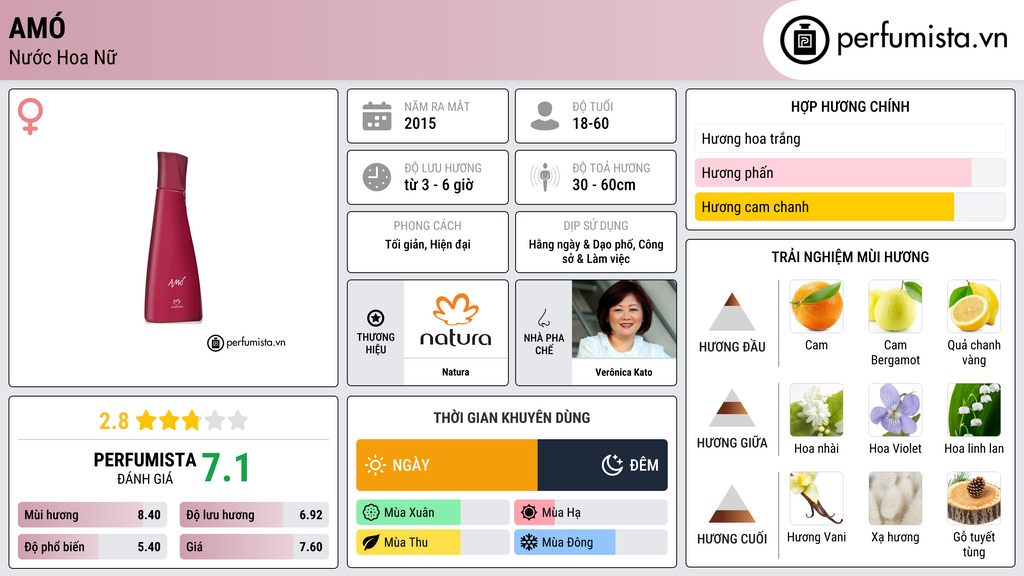
Task: Click the AMÓ perfume title
Action: [x=37, y=28]
